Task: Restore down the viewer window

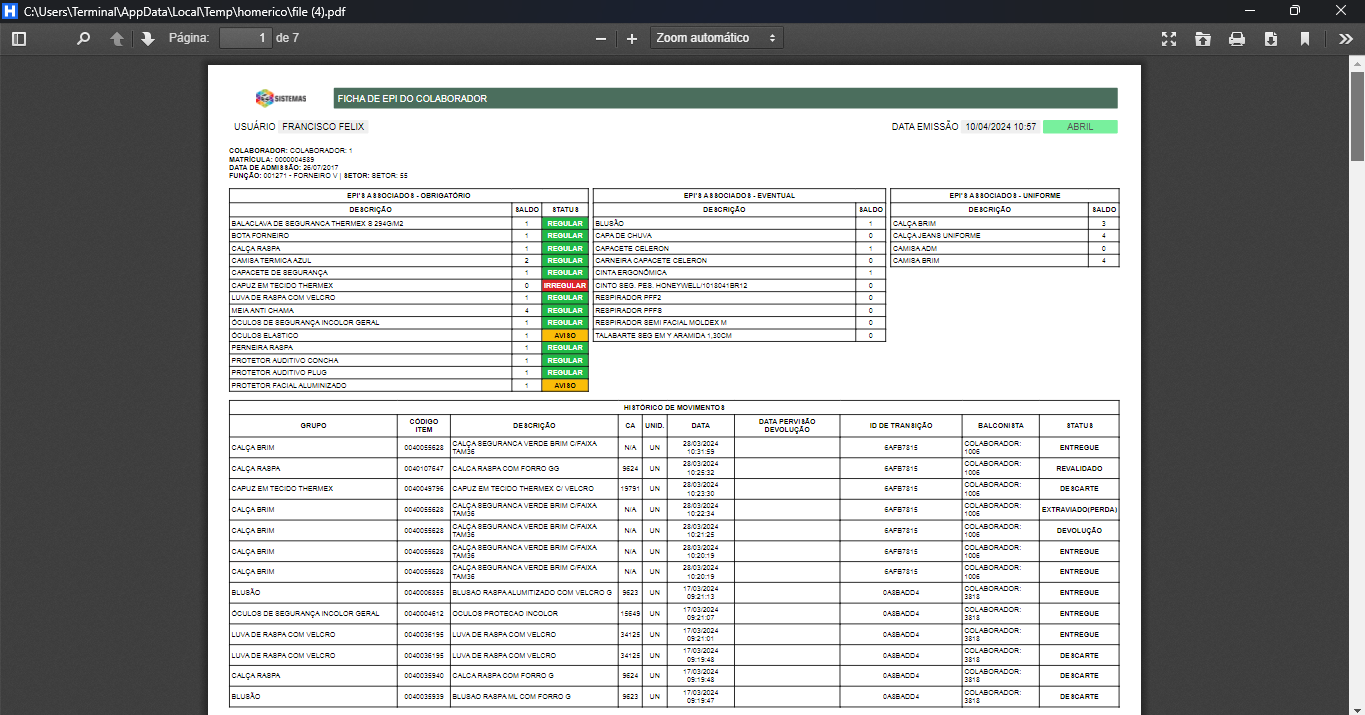Action: pos(1295,11)
